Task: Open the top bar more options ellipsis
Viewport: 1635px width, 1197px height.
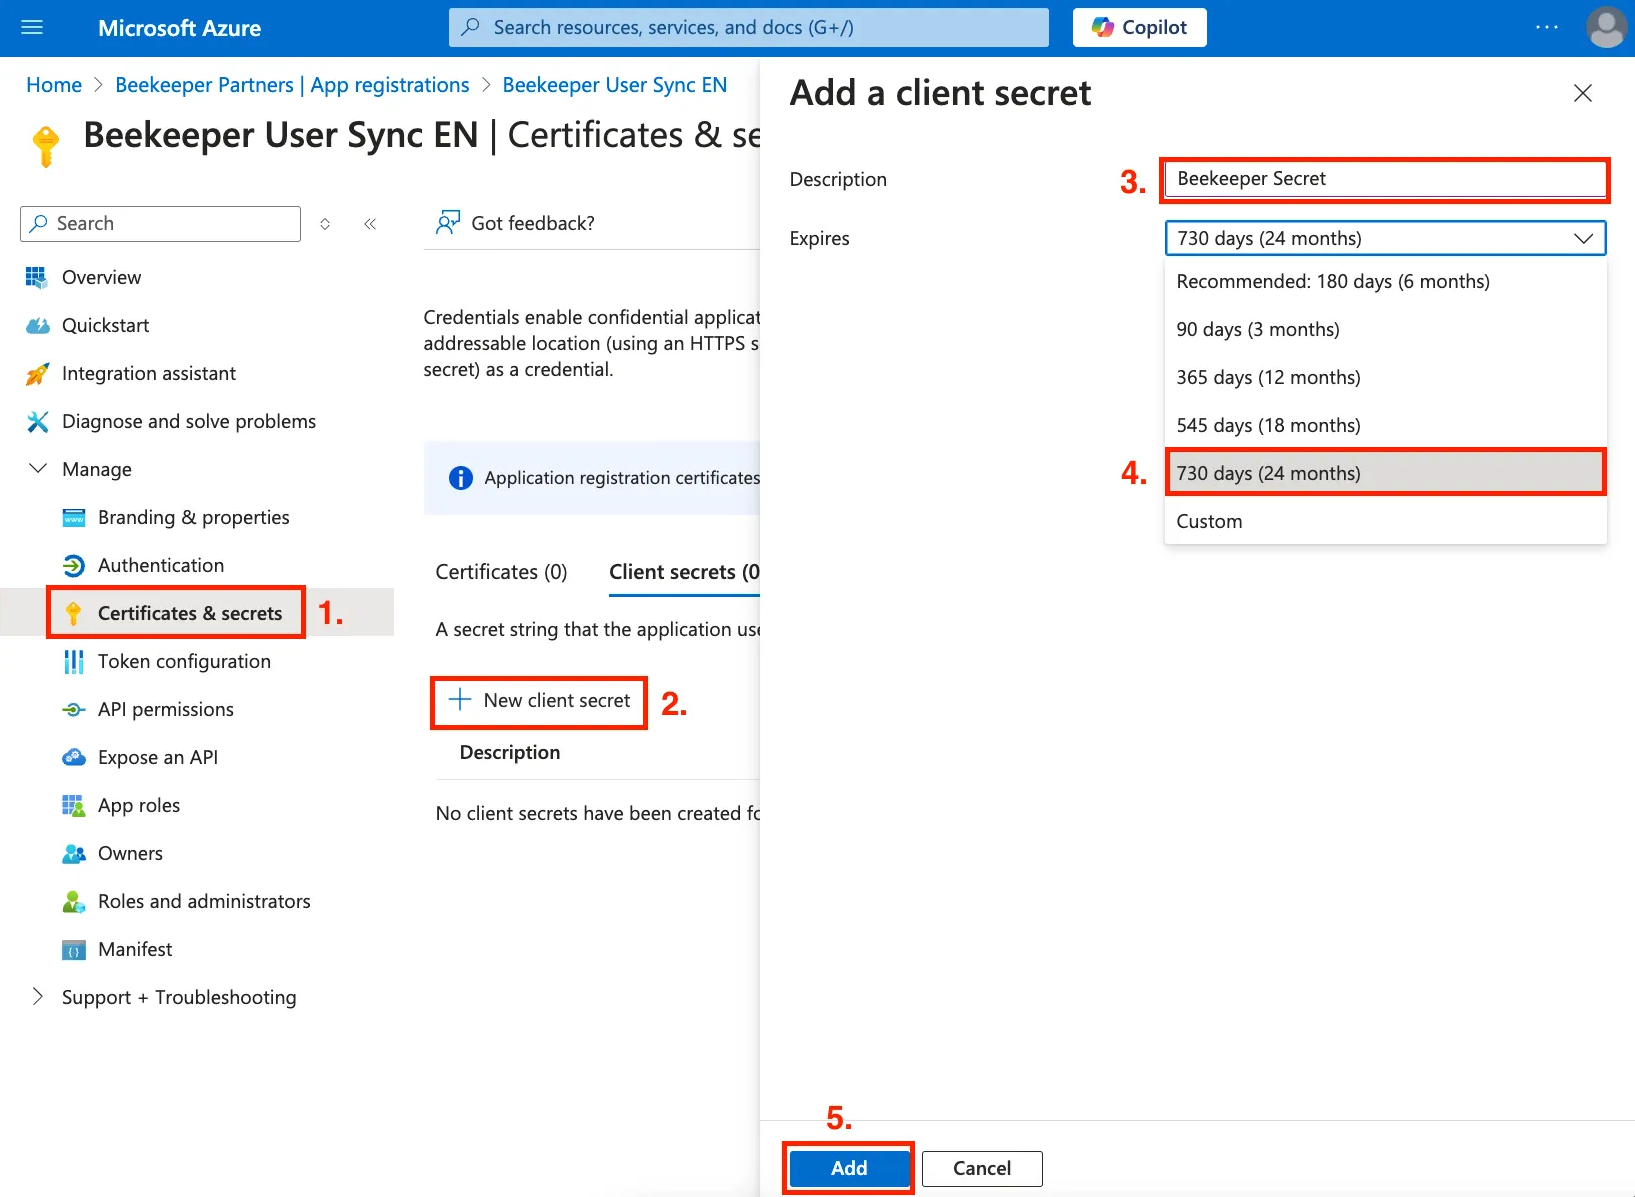Action: coord(1546,28)
